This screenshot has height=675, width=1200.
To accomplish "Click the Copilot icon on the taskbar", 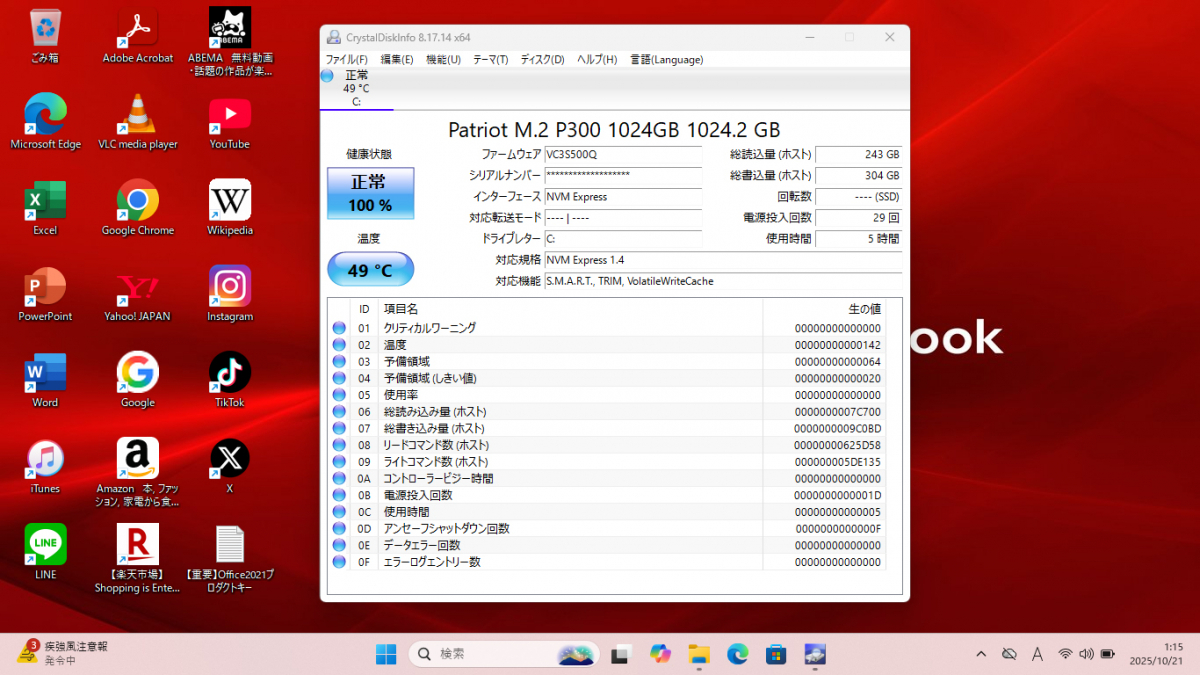I will coord(660,654).
